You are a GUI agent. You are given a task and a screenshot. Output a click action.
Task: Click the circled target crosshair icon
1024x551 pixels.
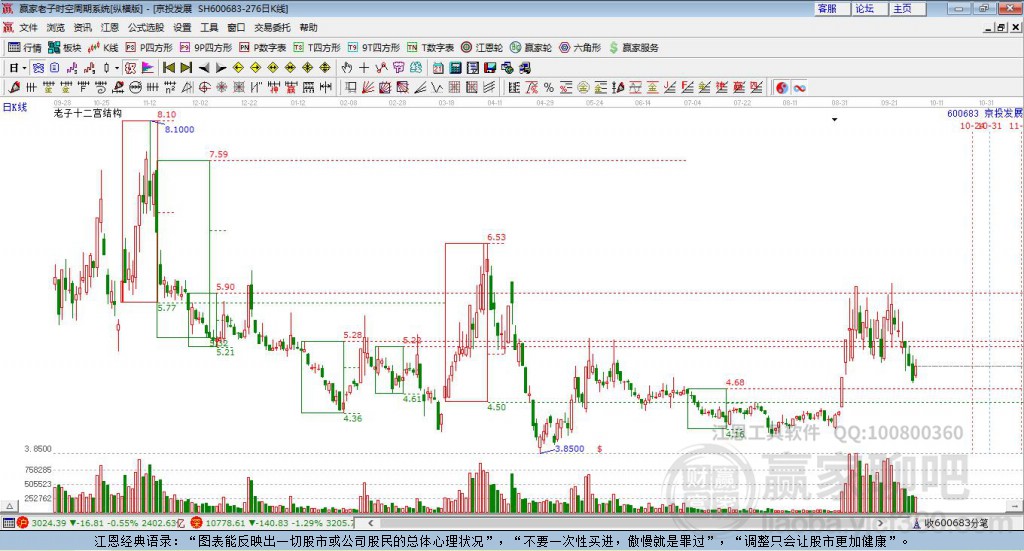coord(204,87)
